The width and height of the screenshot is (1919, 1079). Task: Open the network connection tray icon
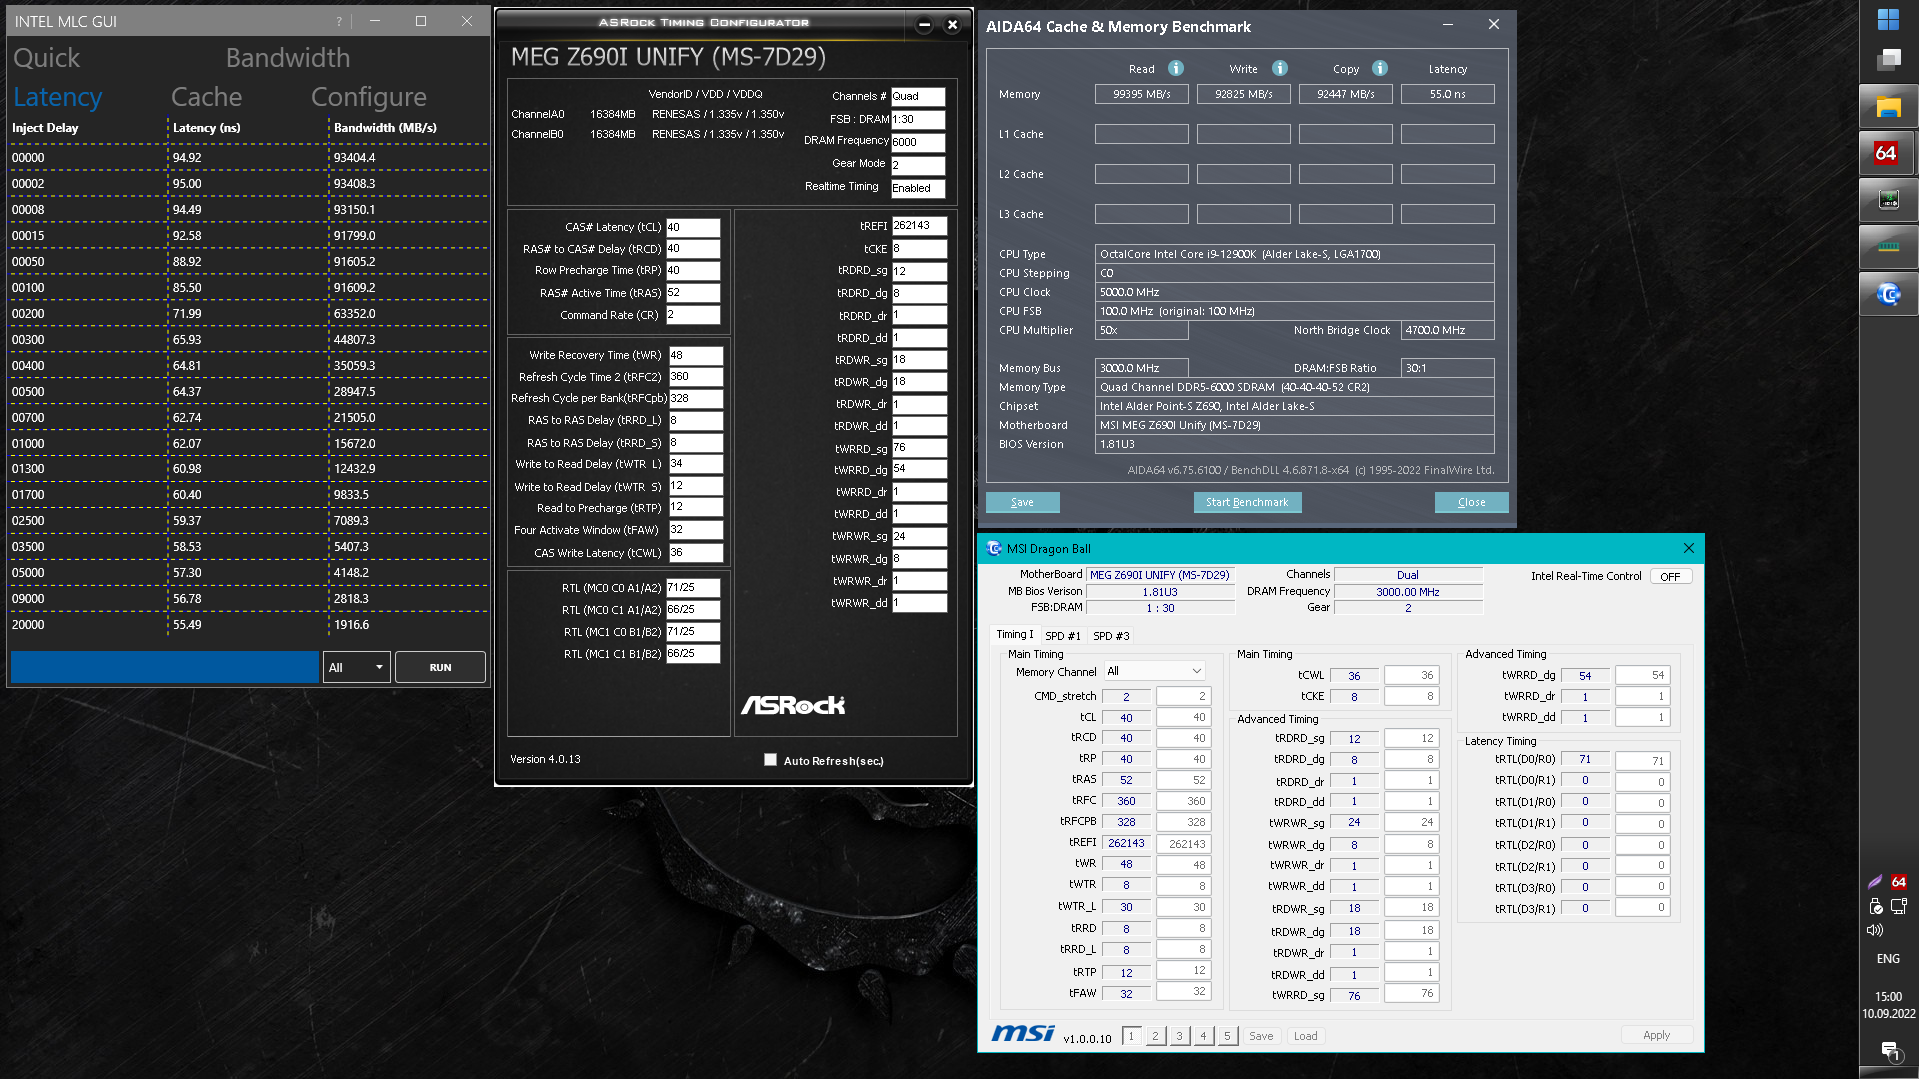1899,906
